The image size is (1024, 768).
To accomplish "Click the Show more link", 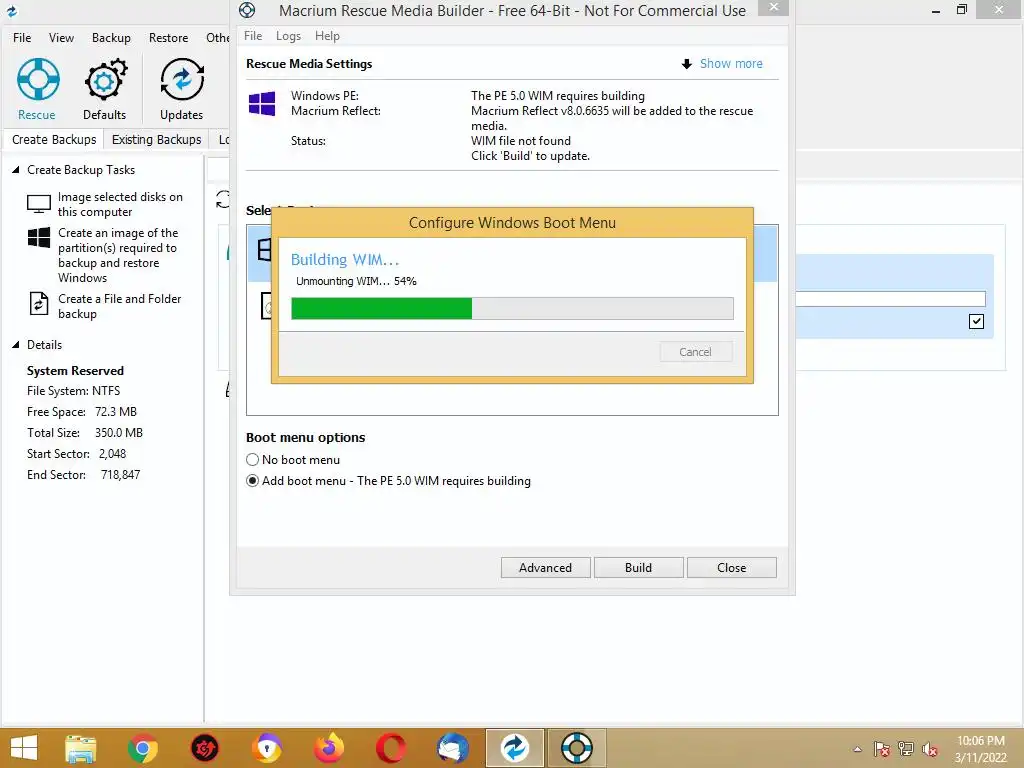I will [x=731, y=63].
